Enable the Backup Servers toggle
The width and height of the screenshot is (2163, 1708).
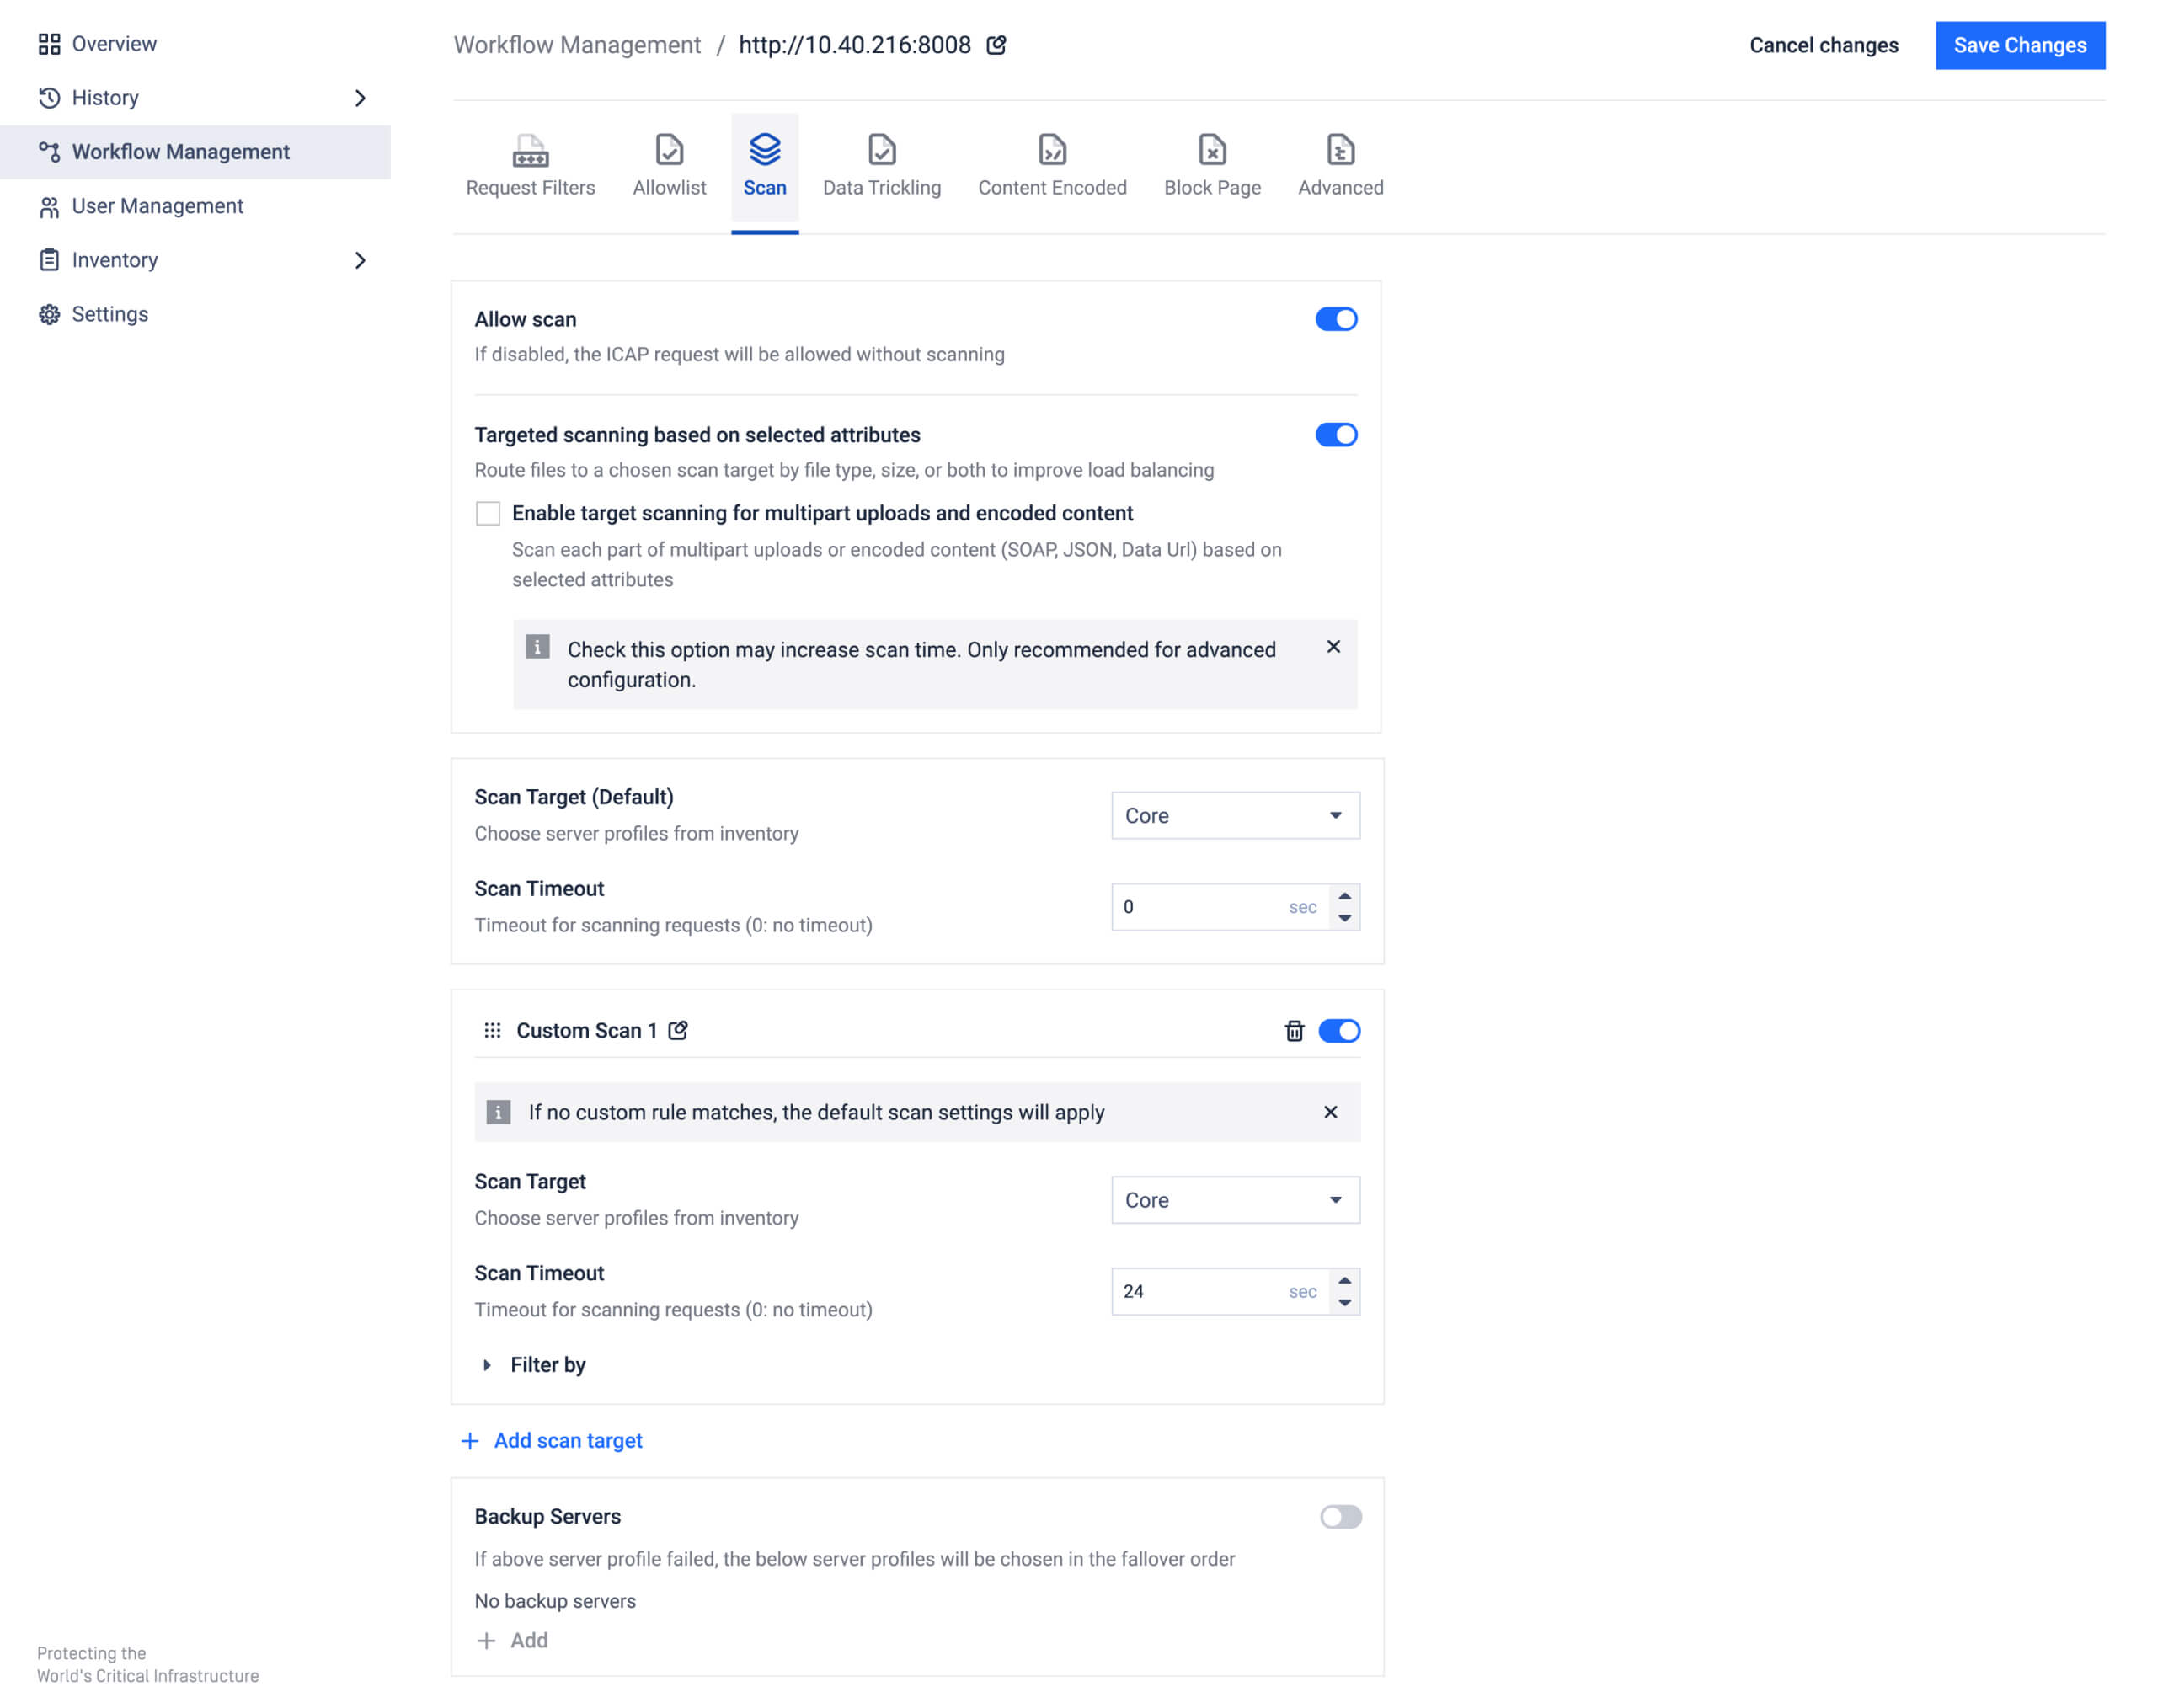coord(1340,1517)
